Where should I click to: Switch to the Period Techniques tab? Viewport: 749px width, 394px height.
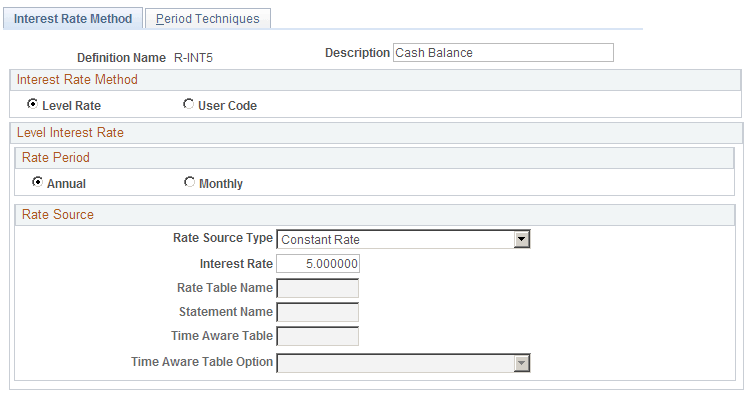[208, 19]
